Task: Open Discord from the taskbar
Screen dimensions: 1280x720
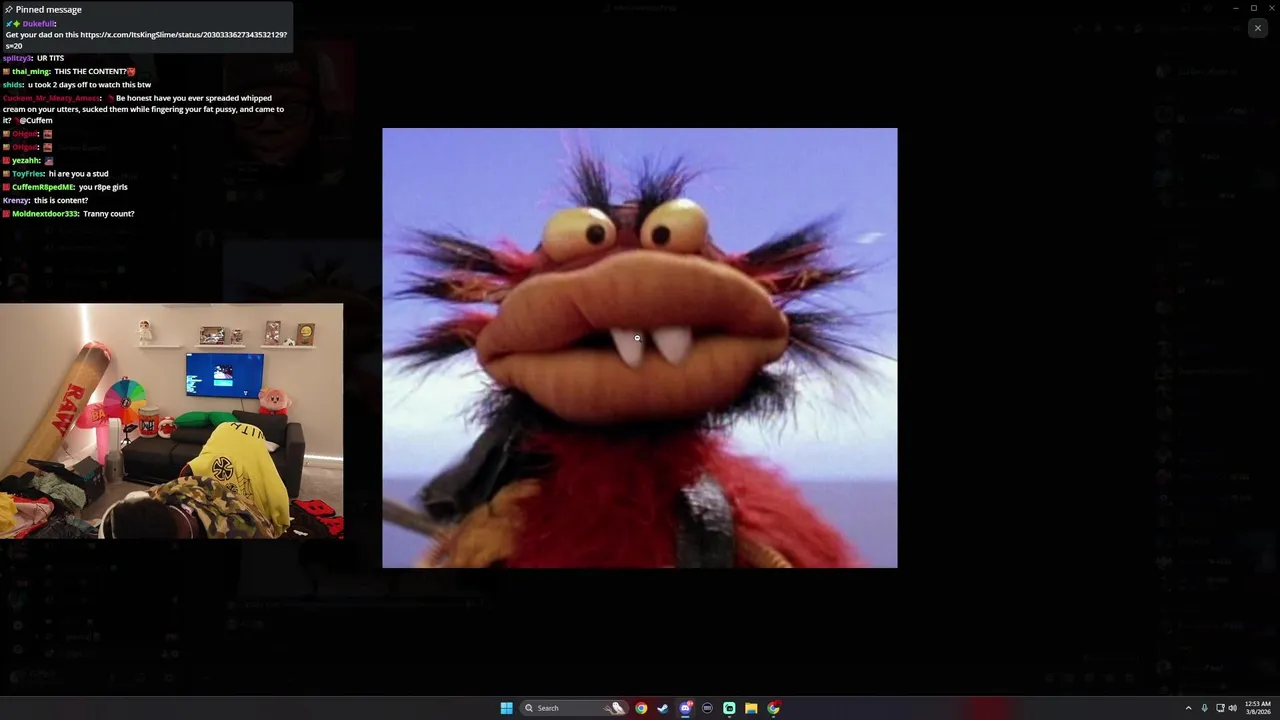Action: [685, 708]
